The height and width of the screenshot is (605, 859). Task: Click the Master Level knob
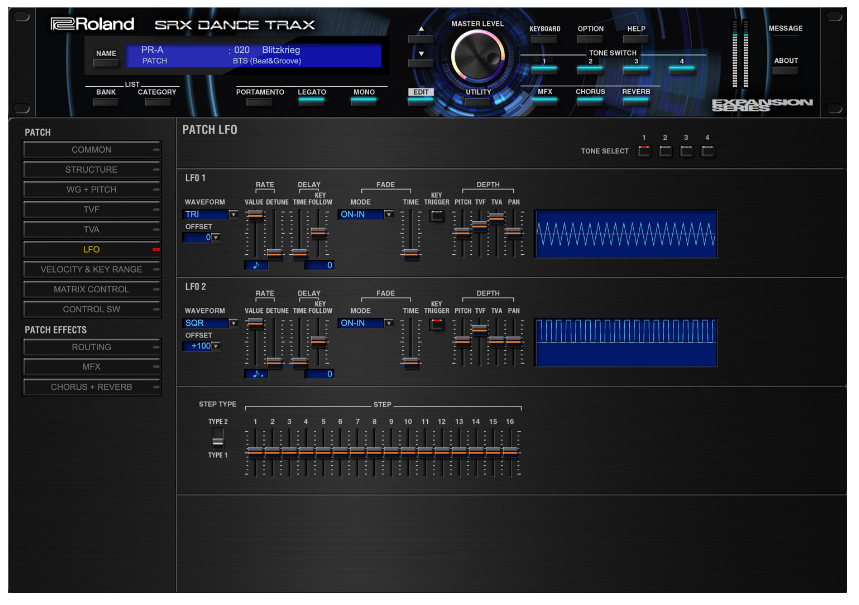[x=477, y=56]
